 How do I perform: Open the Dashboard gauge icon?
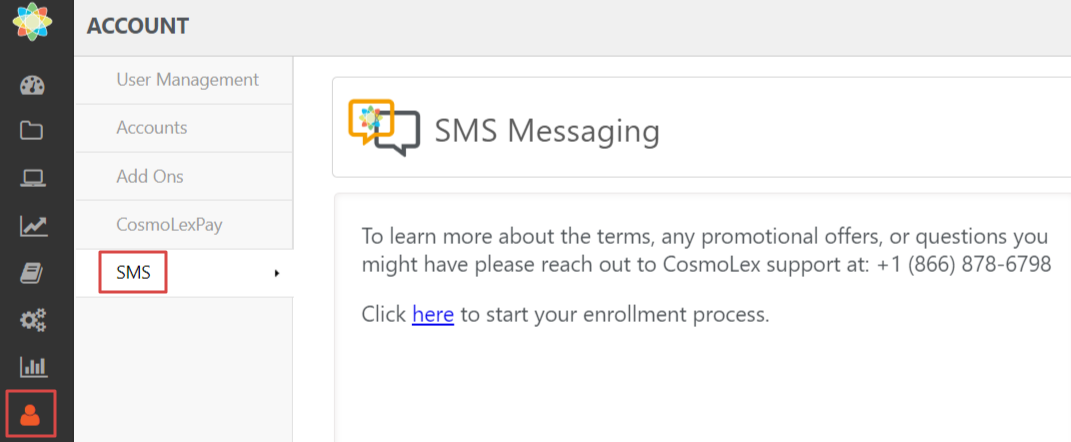33,84
